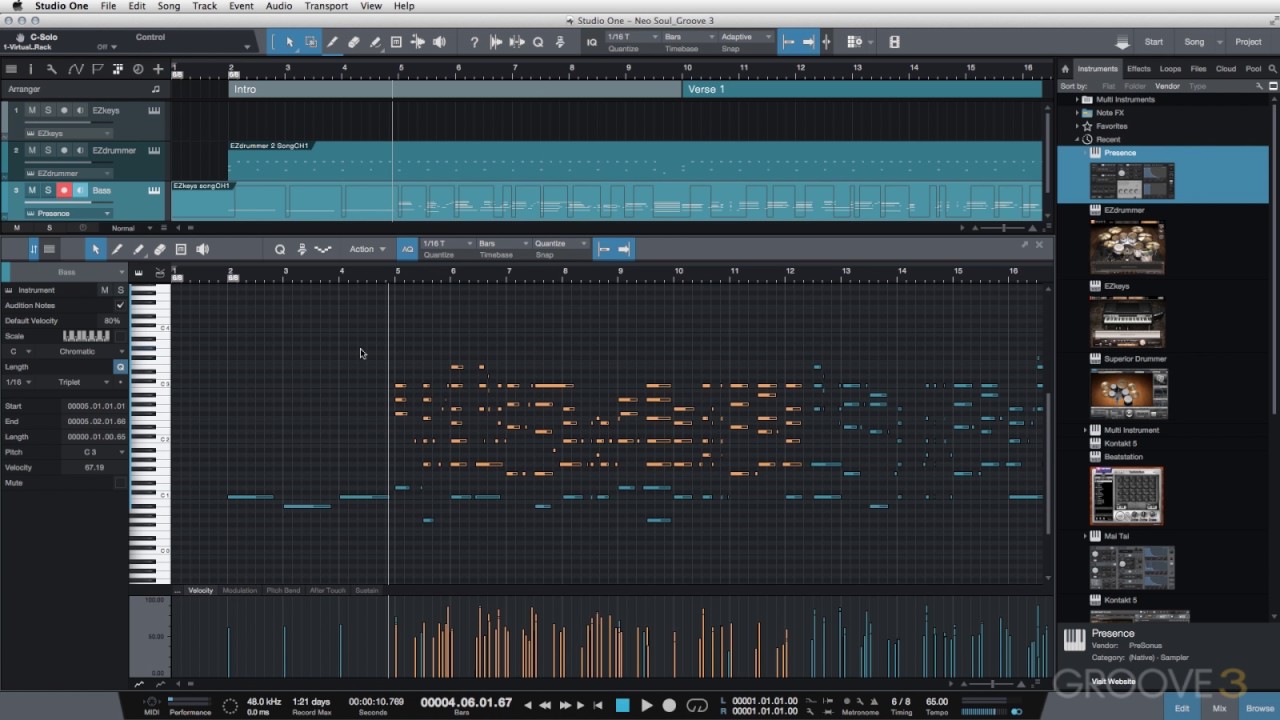Click the Play transport button
The image size is (1280, 720).
[646, 705]
